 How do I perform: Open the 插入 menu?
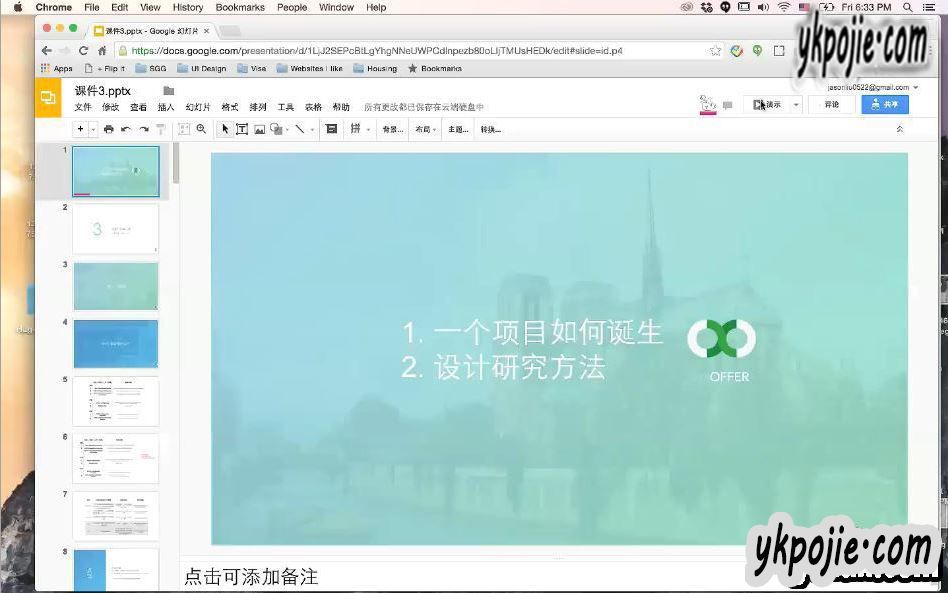166,107
